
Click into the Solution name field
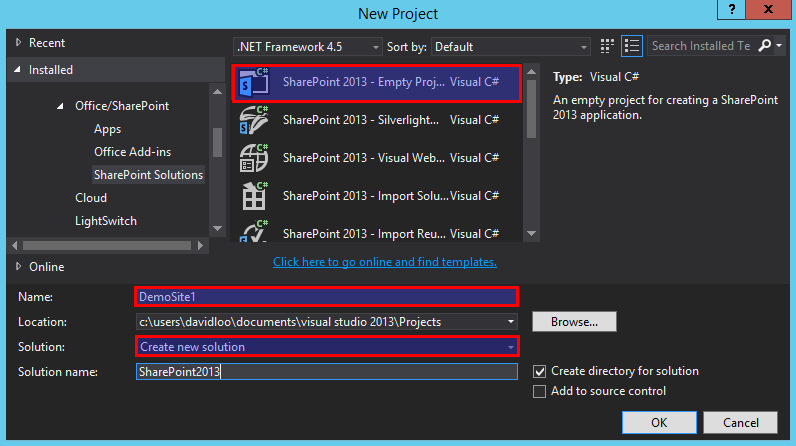coord(326,371)
